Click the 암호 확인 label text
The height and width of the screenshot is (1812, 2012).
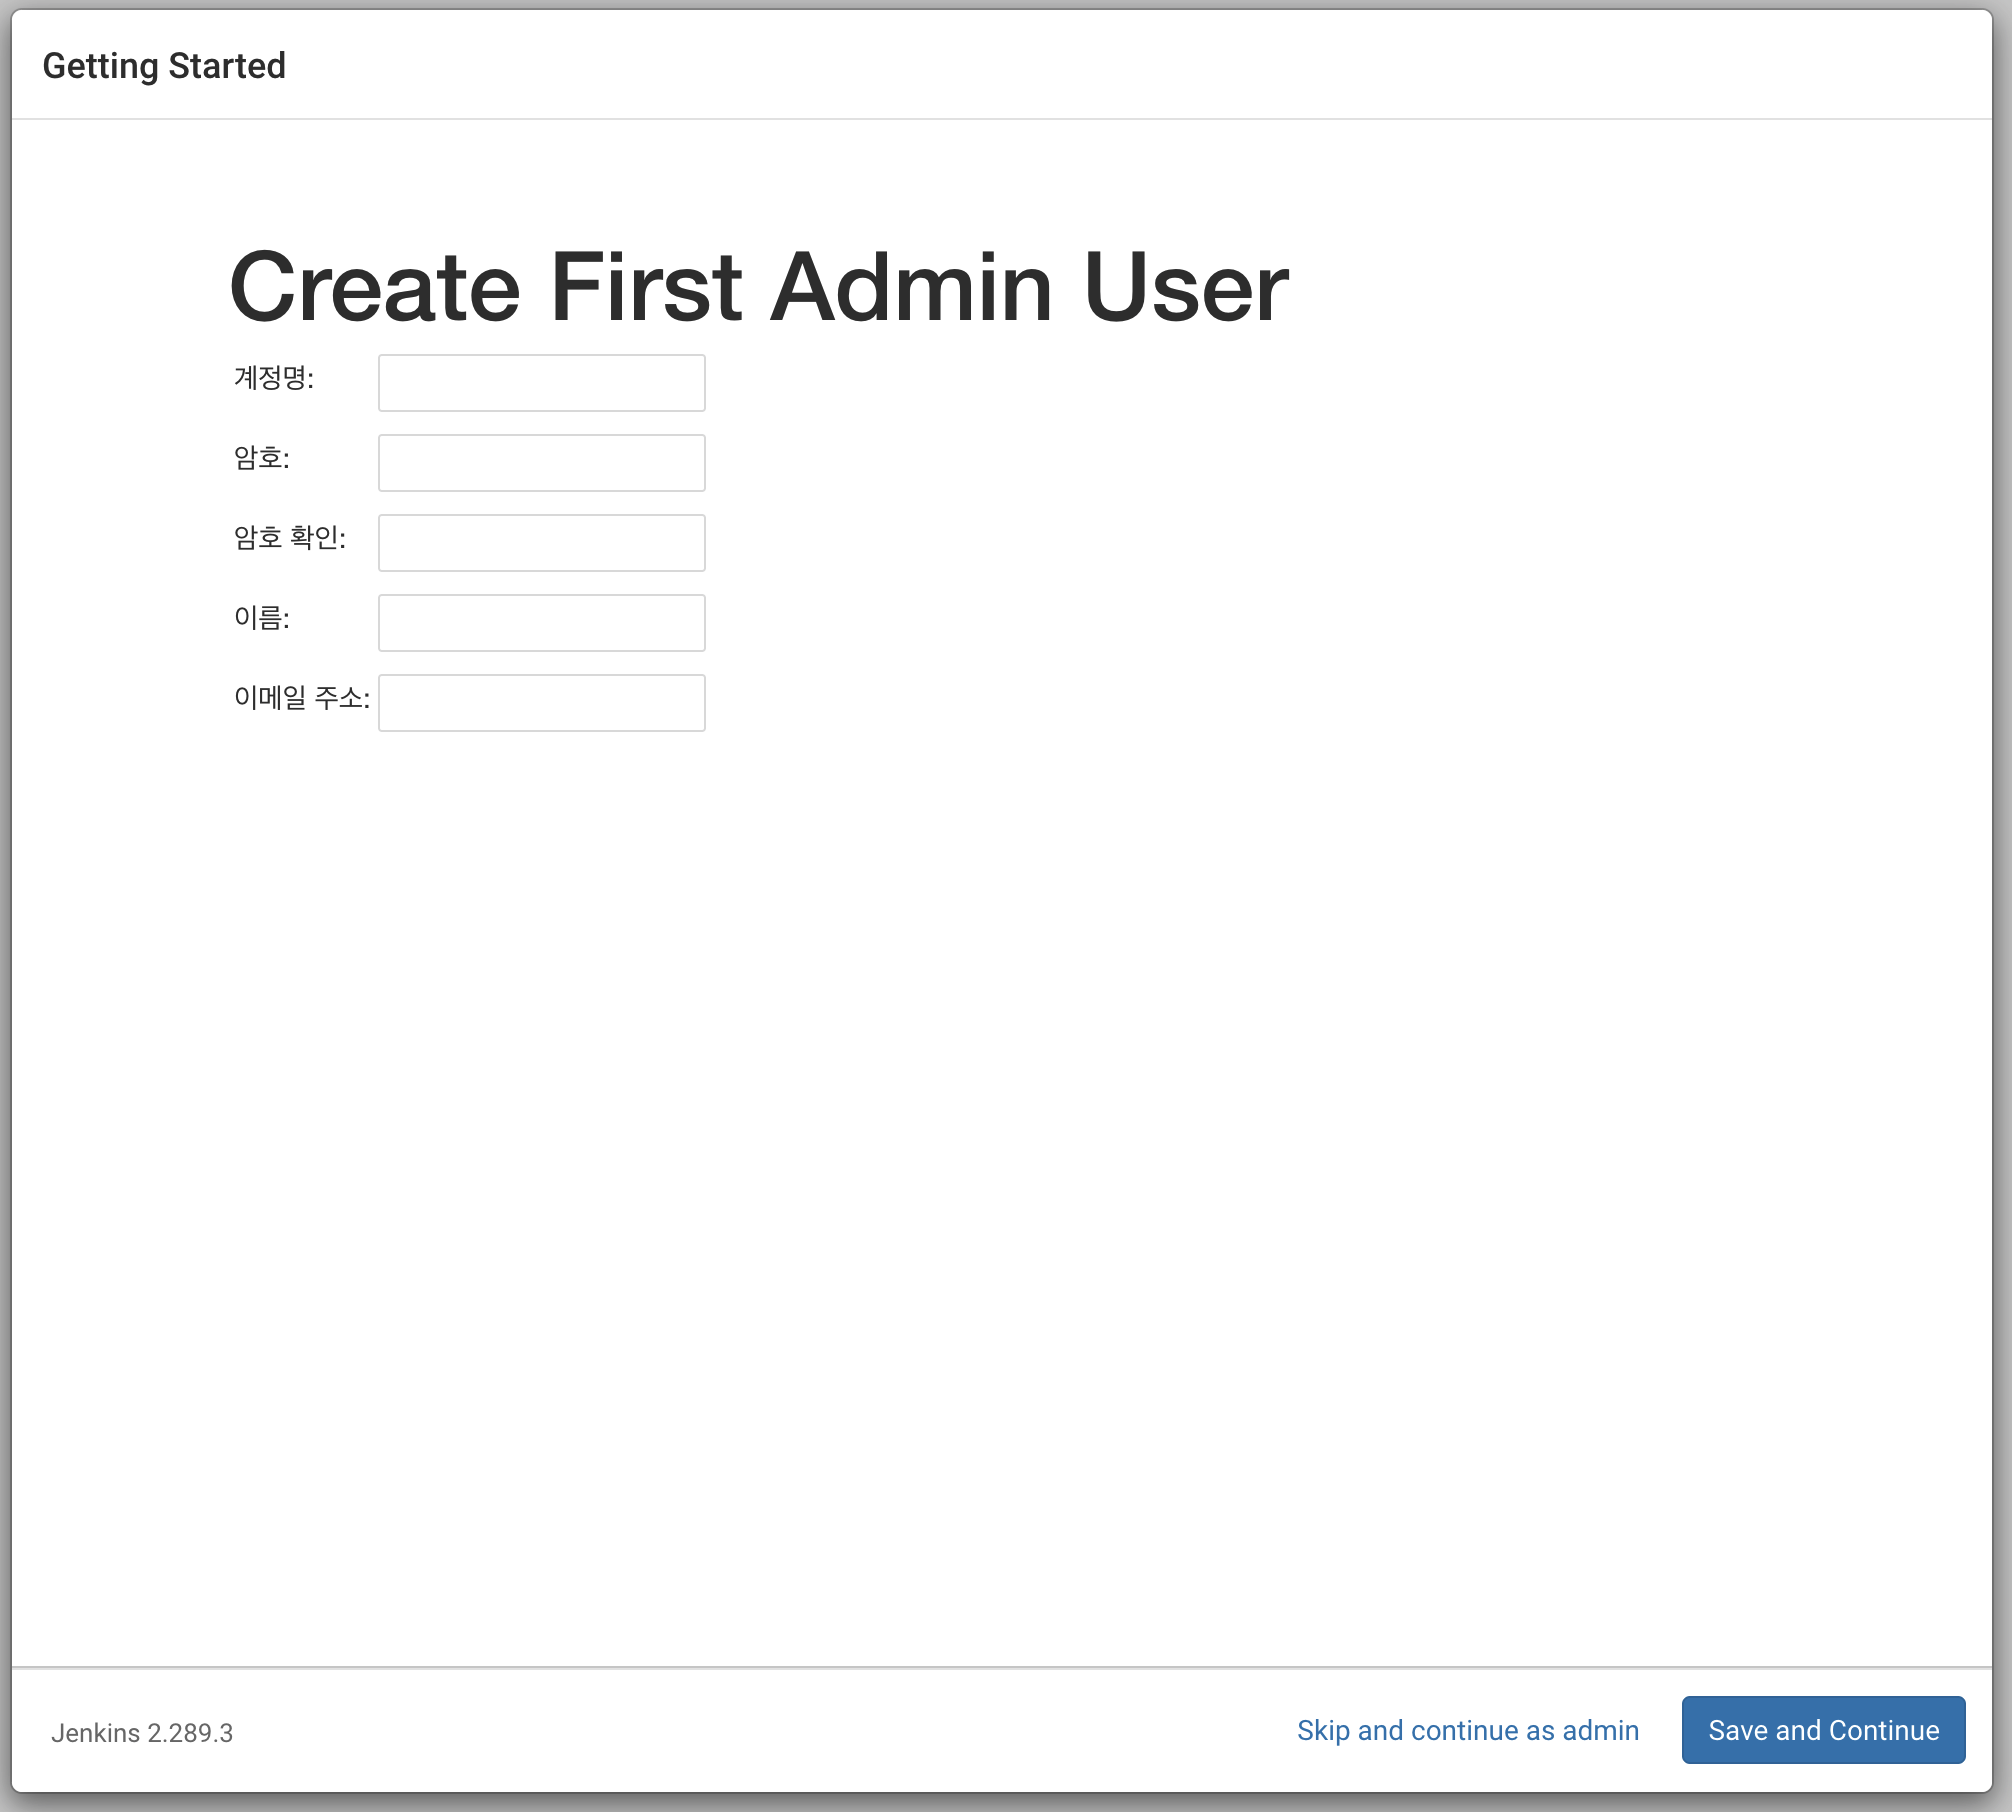click(289, 538)
